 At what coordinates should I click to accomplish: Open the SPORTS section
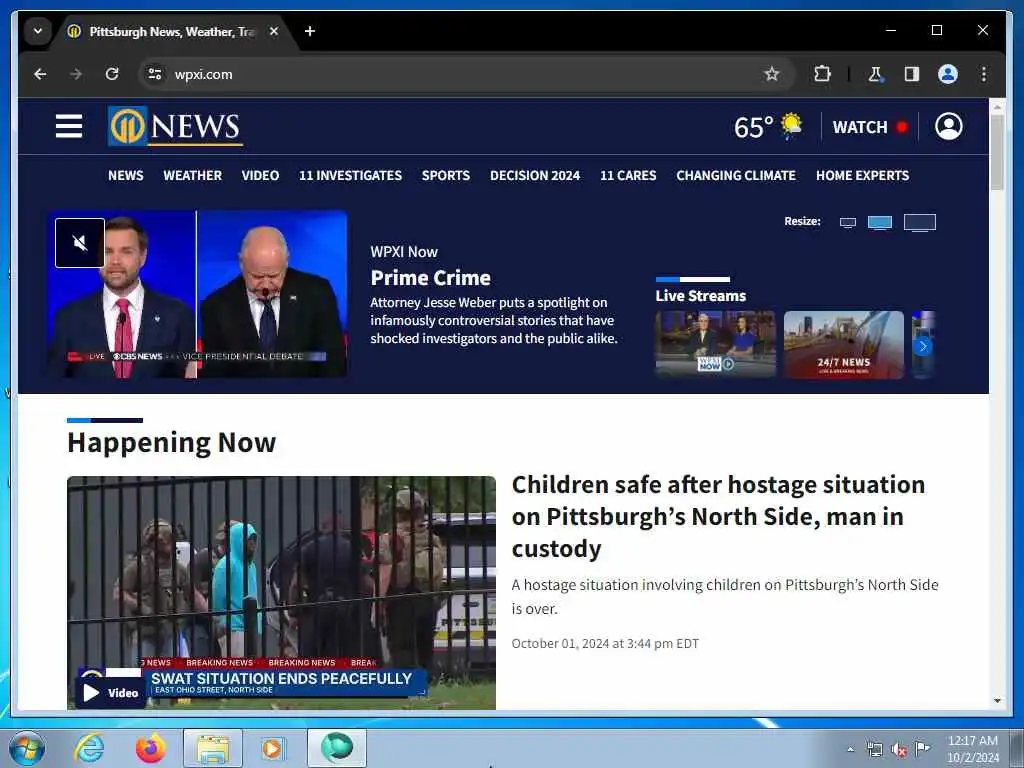(446, 176)
